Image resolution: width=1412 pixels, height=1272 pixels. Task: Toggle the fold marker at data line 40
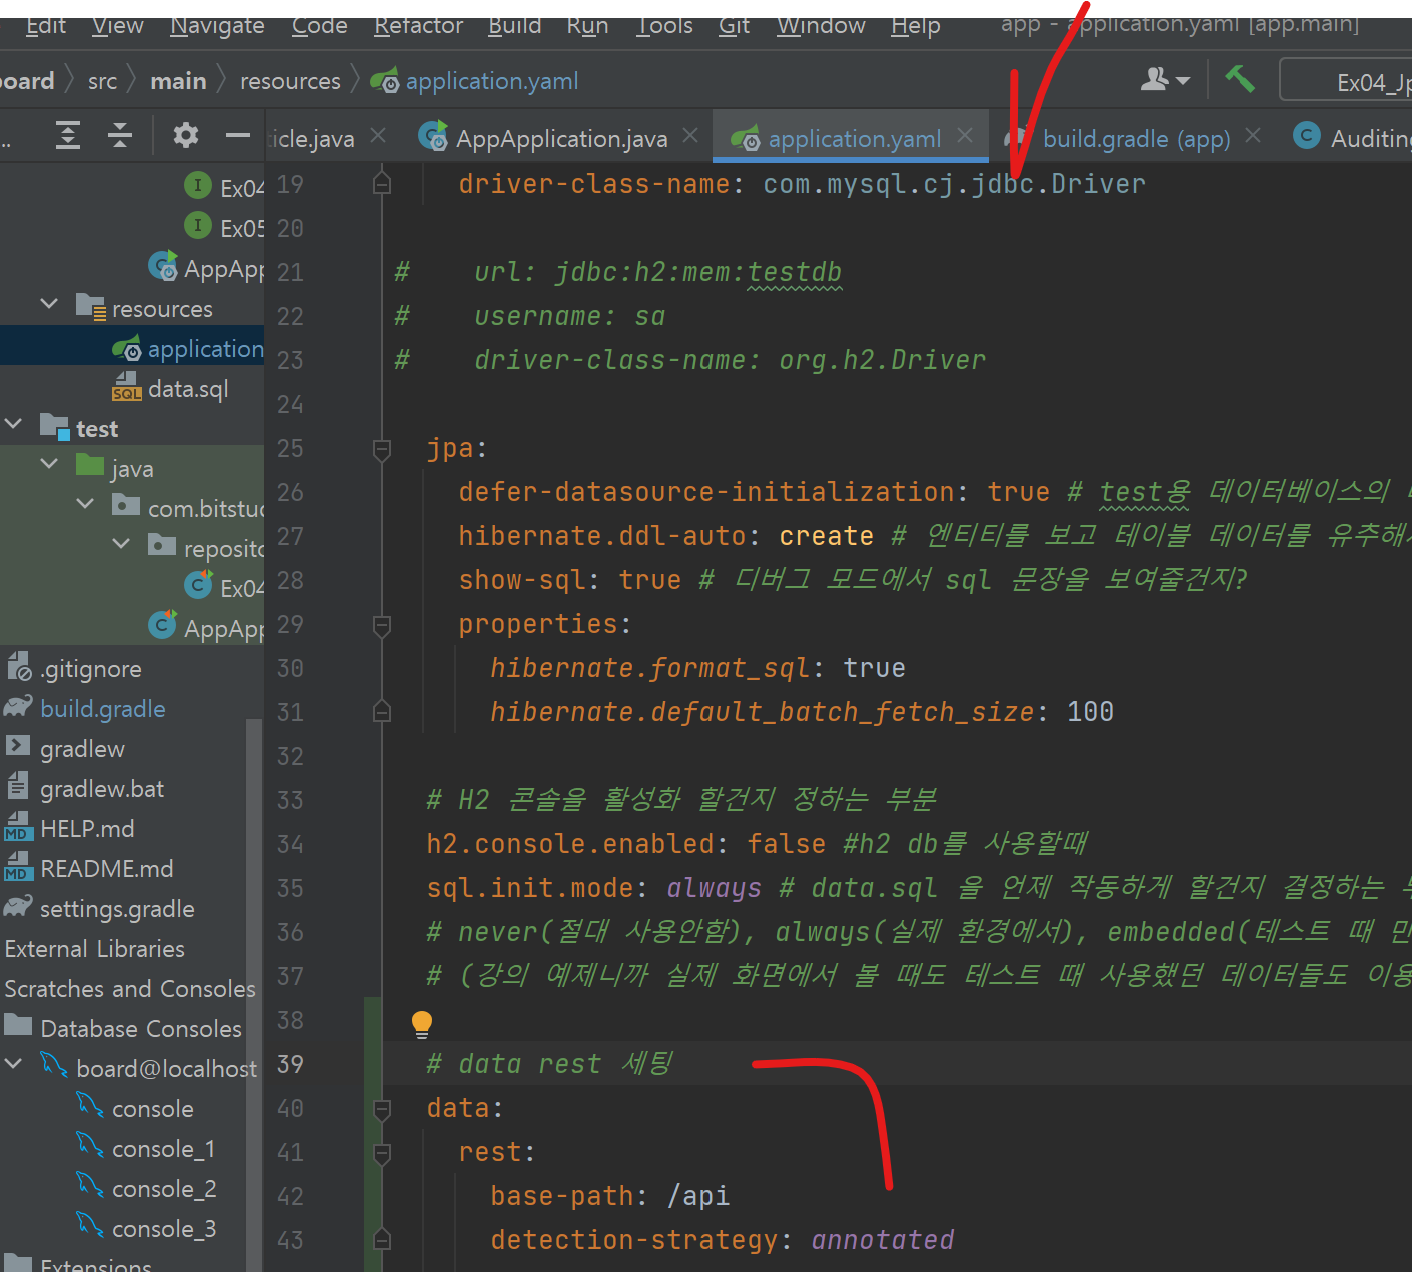pos(382,1109)
